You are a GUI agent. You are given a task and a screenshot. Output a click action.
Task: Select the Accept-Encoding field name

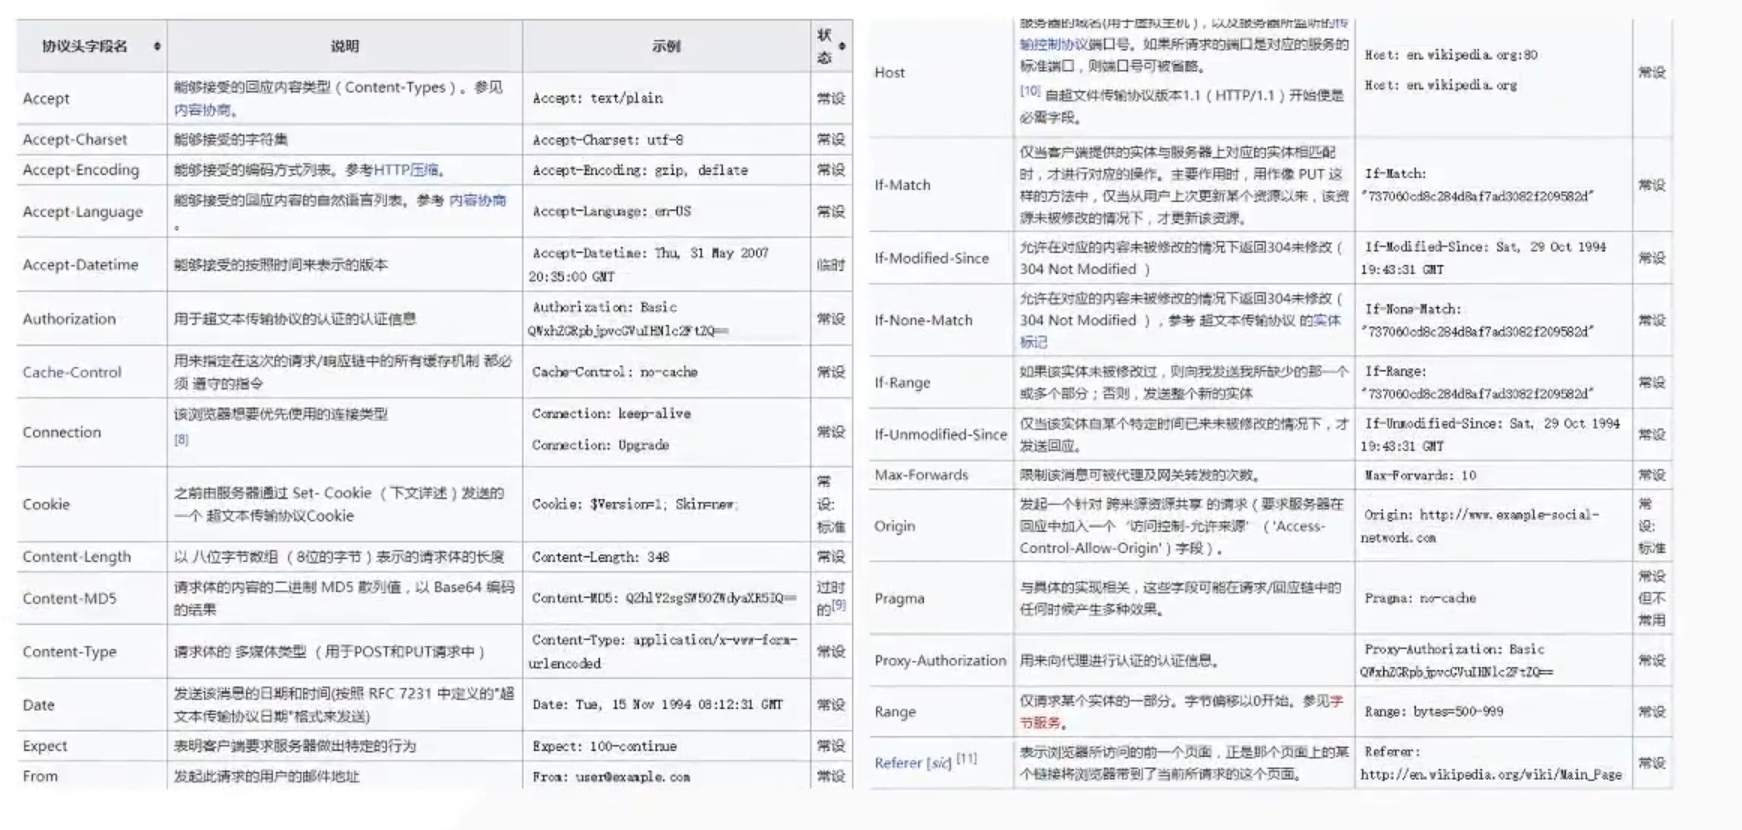(x=81, y=170)
